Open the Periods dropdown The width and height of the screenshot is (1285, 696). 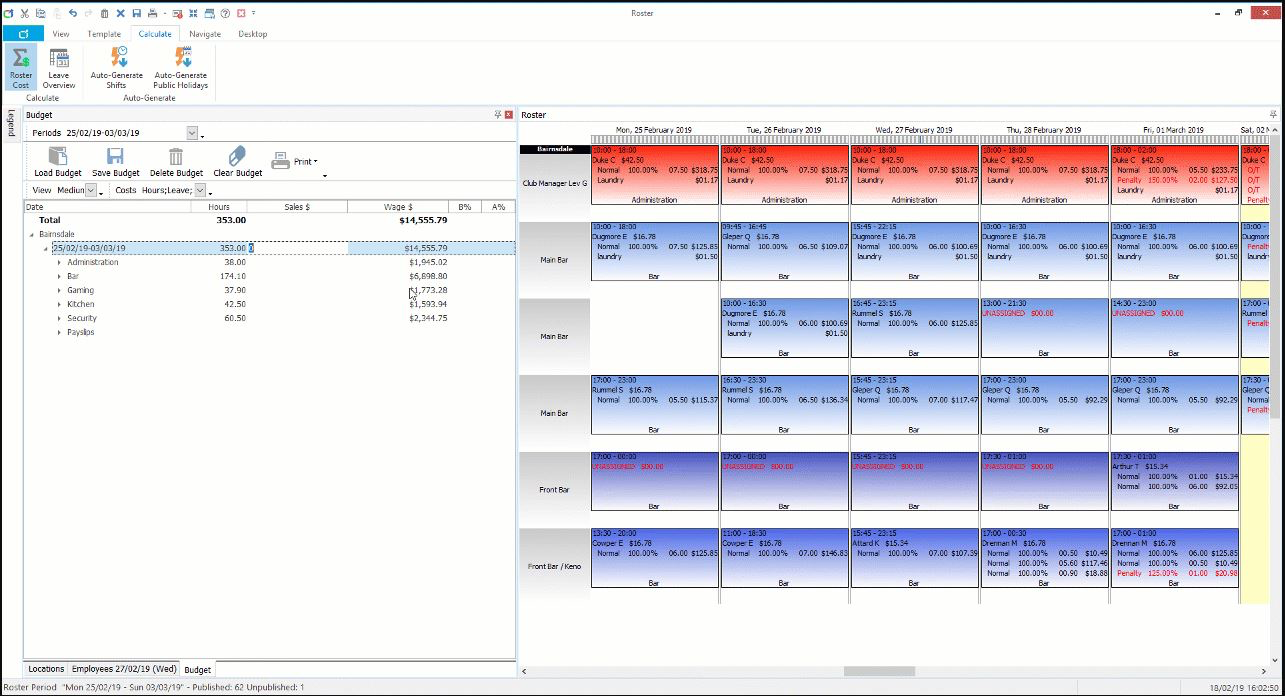pyautogui.click(x=192, y=132)
